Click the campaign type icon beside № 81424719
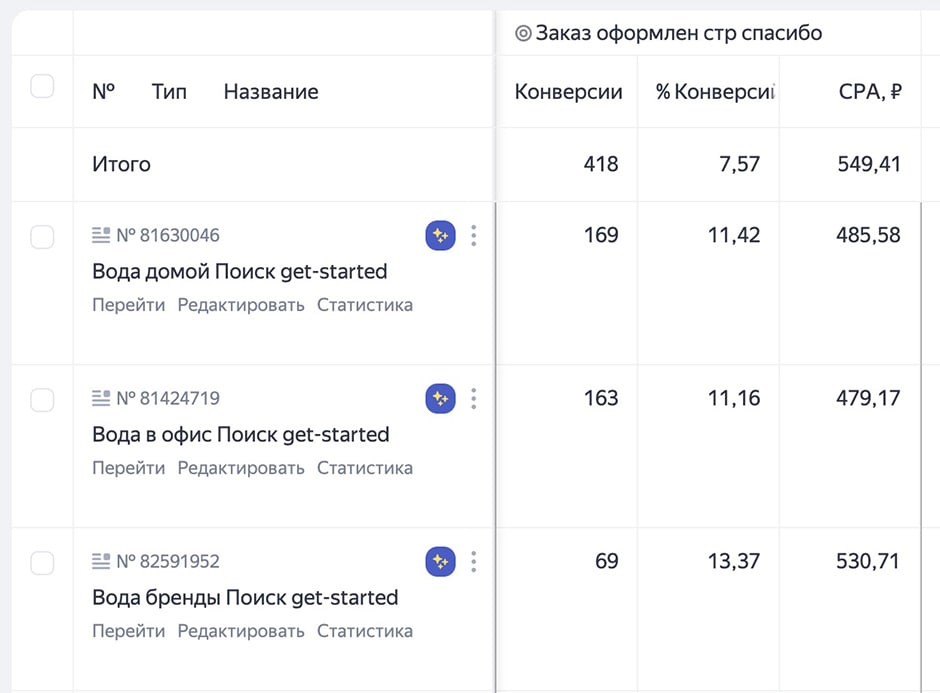This screenshot has height=693, width=940. click(101, 397)
